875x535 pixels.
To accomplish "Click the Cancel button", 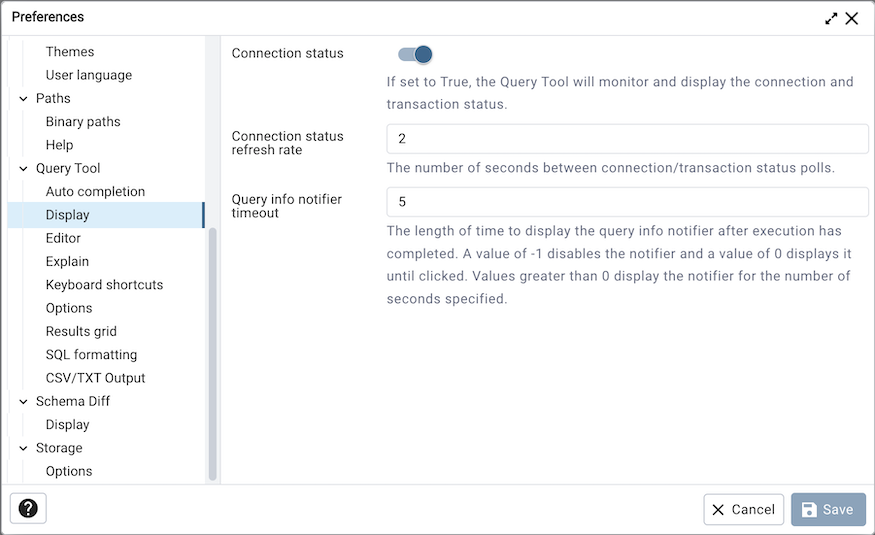I will point(743,510).
